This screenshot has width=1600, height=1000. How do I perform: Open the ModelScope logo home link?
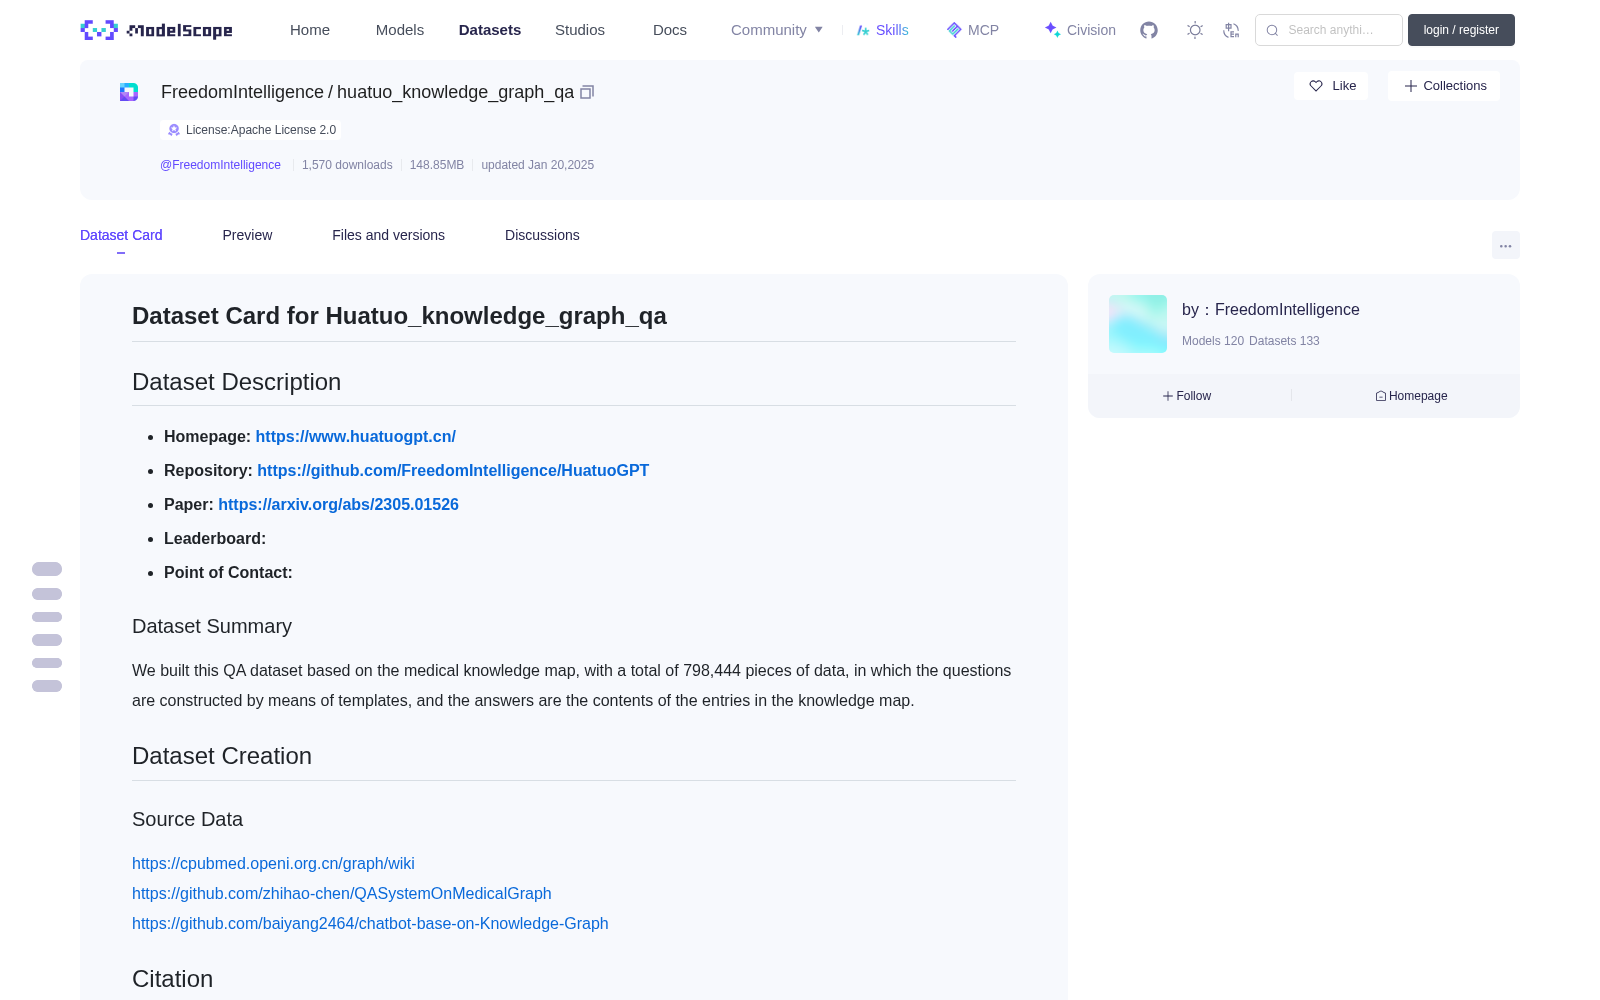[x=156, y=30]
